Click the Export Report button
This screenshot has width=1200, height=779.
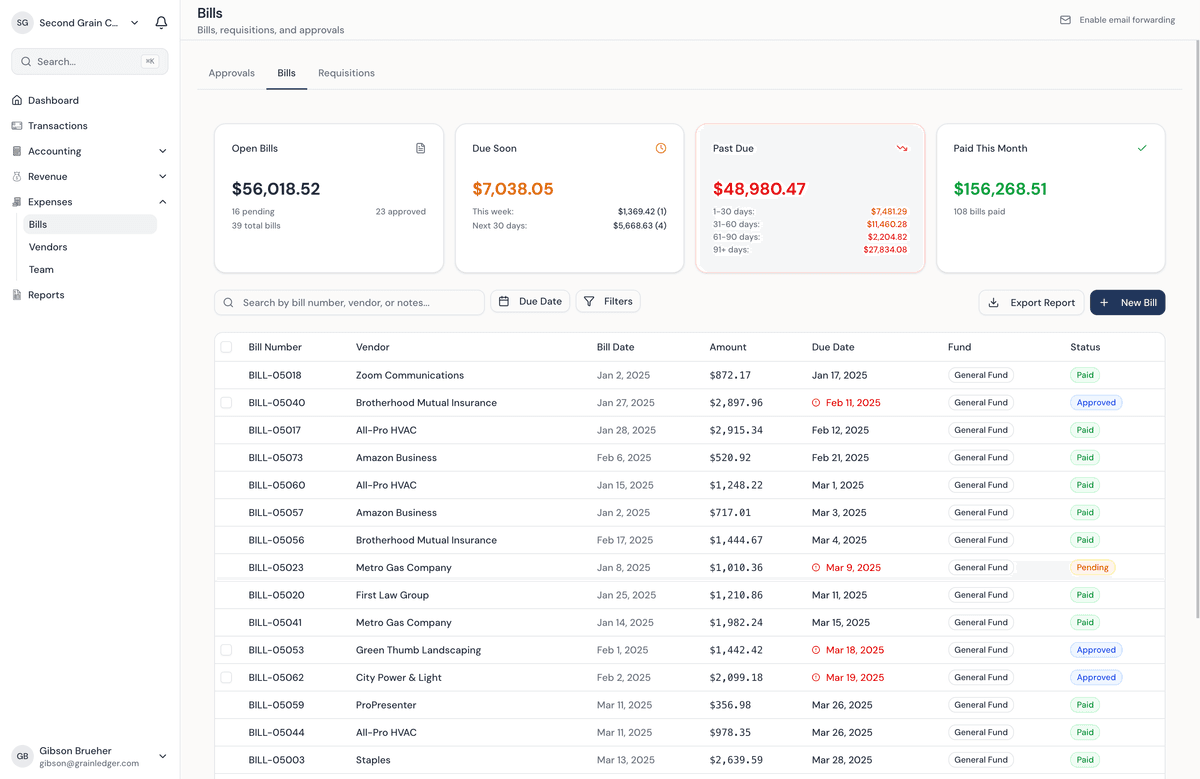coord(1031,302)
